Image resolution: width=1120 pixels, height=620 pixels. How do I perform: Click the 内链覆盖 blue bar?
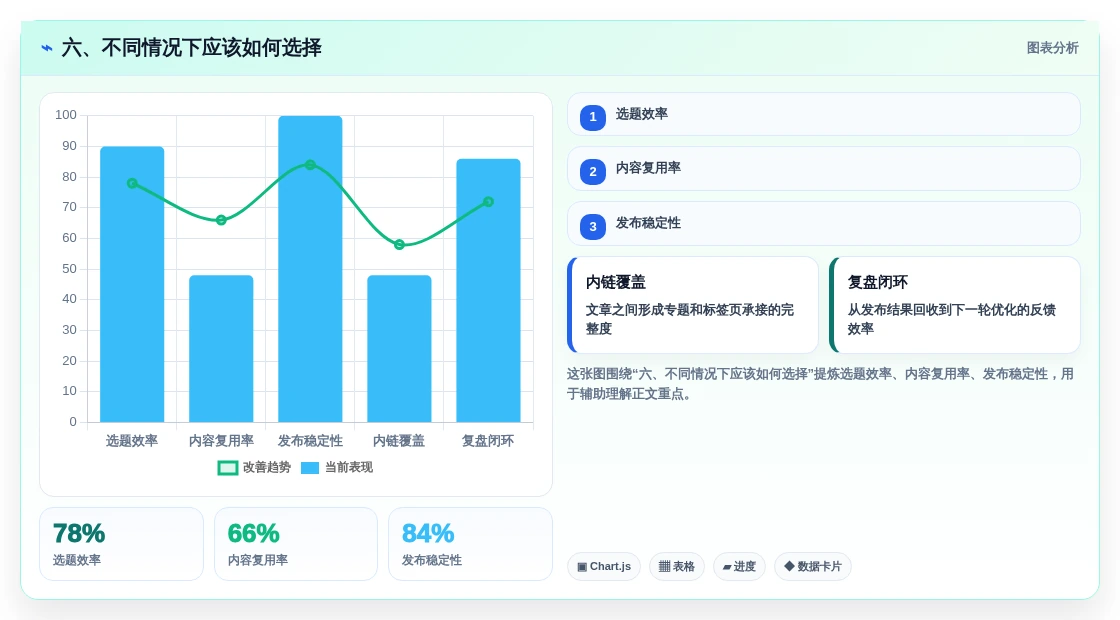click(x=399, y=349)
